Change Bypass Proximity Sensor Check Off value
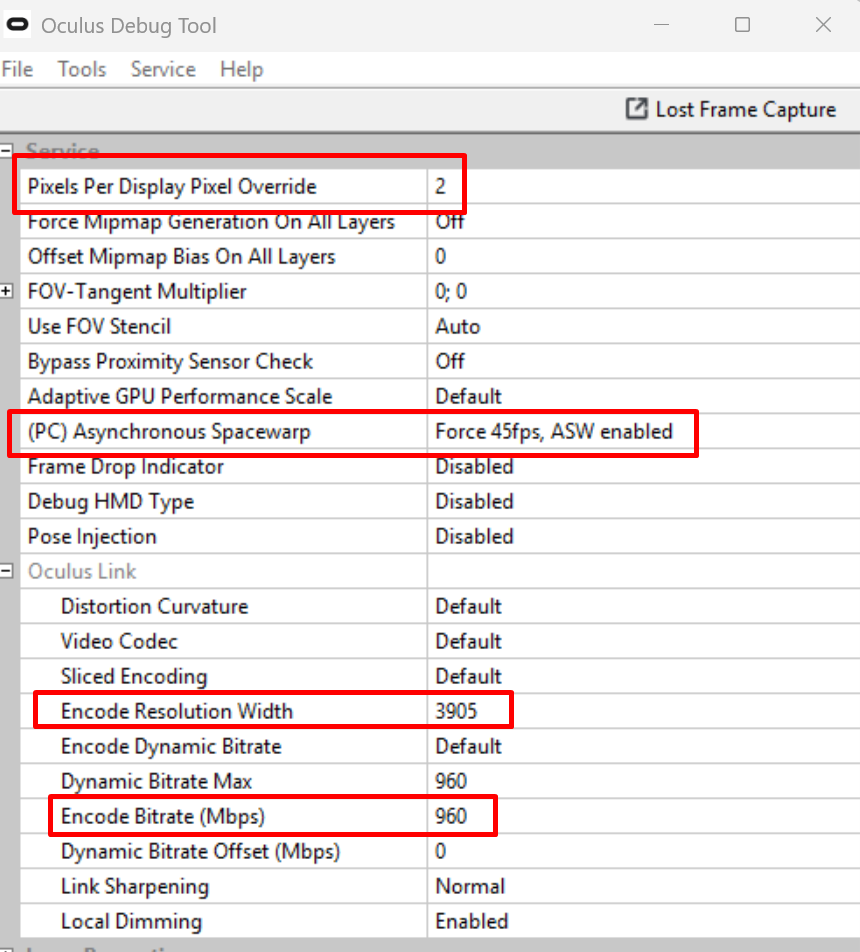 pos(449,361)
